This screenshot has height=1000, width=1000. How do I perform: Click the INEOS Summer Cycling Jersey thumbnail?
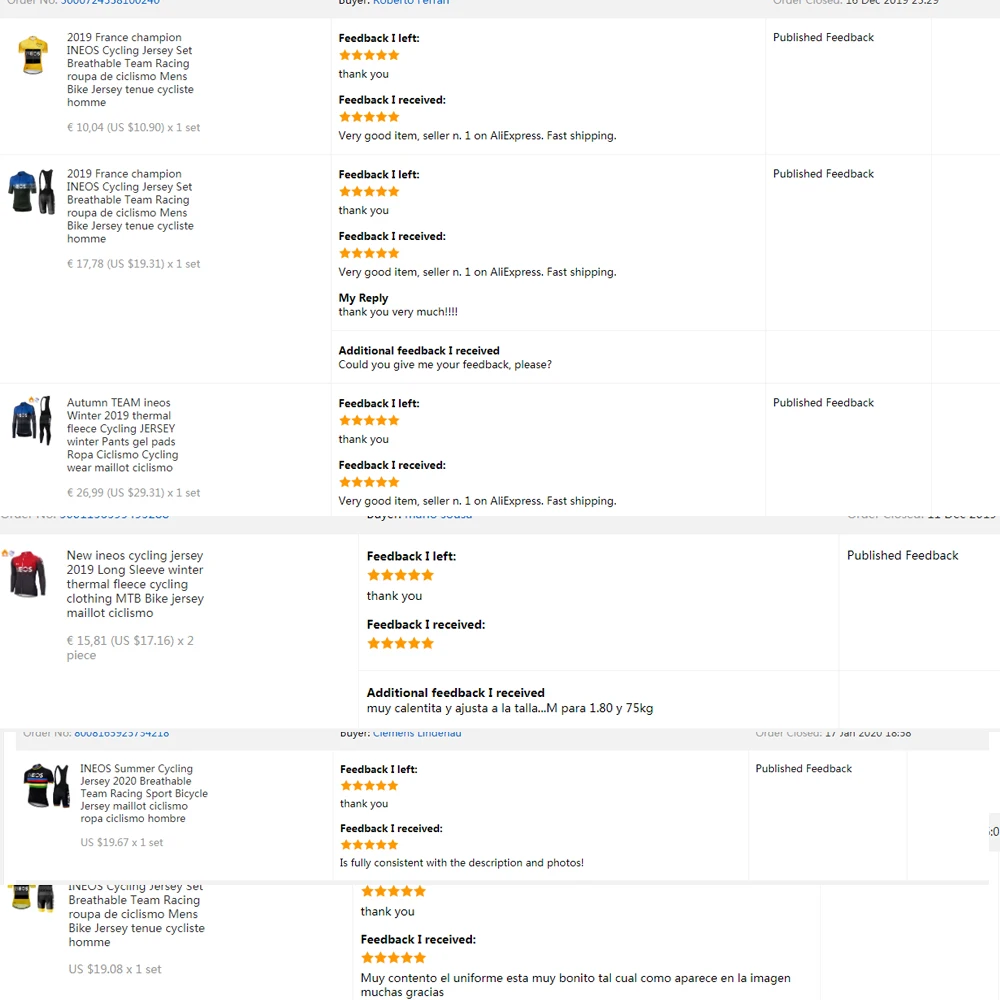[47, 786]
